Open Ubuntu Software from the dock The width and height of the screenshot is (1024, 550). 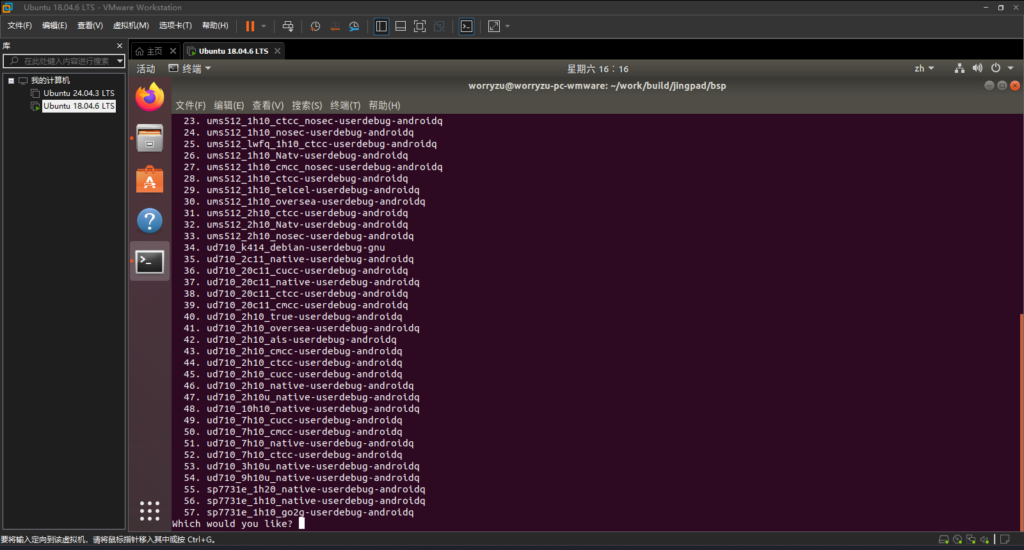click(x=150, y=179)
